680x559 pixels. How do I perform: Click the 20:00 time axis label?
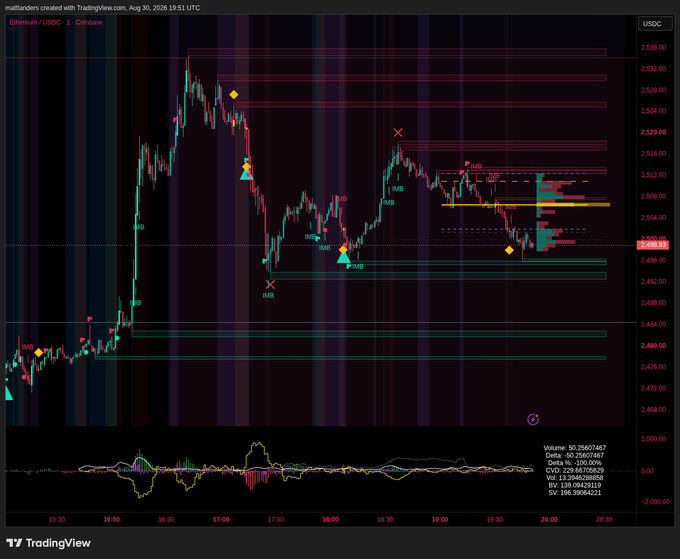click(549, 519)
